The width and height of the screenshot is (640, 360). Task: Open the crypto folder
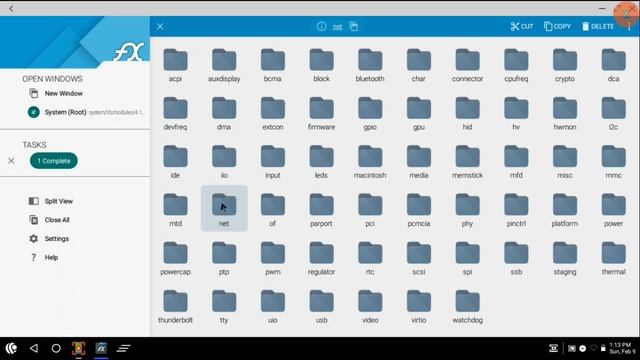coord(564,65)
